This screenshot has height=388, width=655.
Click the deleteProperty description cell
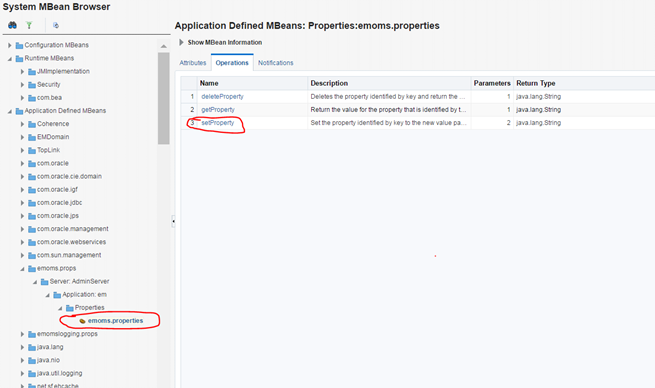tap(388, 96)
